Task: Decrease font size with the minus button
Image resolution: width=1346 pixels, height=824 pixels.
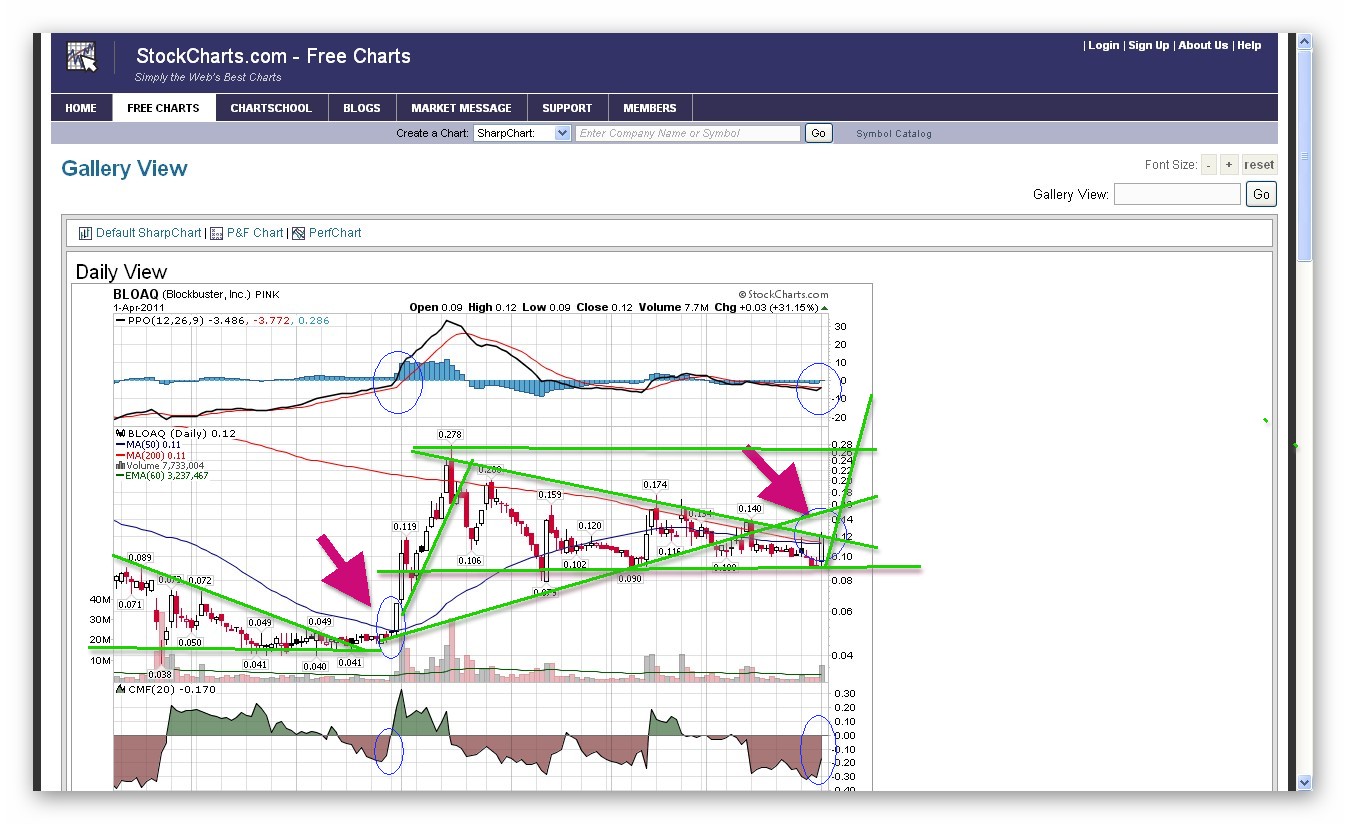Action: (1209, 165)
